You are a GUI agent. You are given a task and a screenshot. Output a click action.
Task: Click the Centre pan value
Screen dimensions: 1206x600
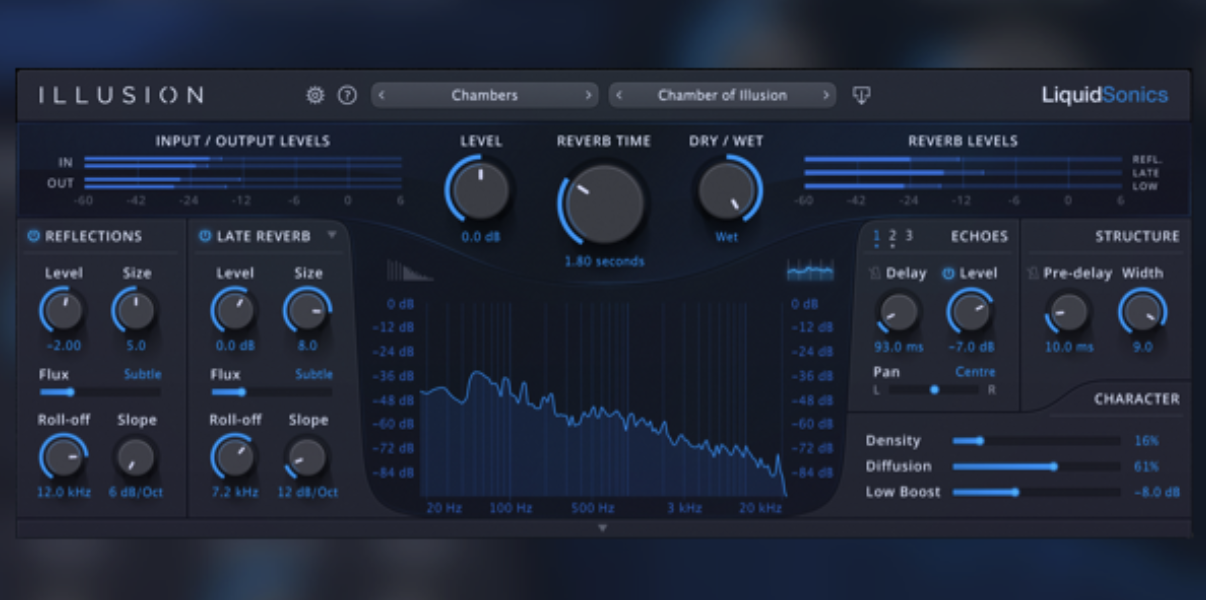[x=975, y=372]
